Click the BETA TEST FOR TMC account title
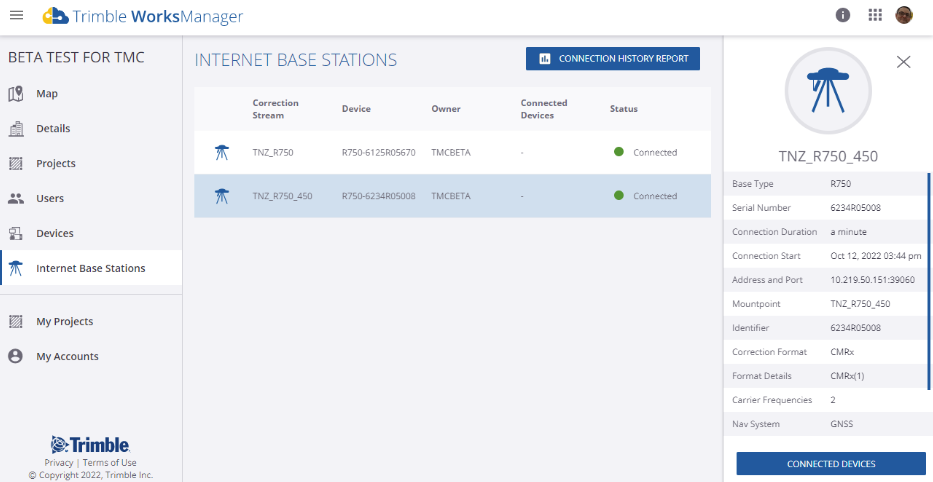The height and width of the screenshot is (482, 933). [76, 58]
